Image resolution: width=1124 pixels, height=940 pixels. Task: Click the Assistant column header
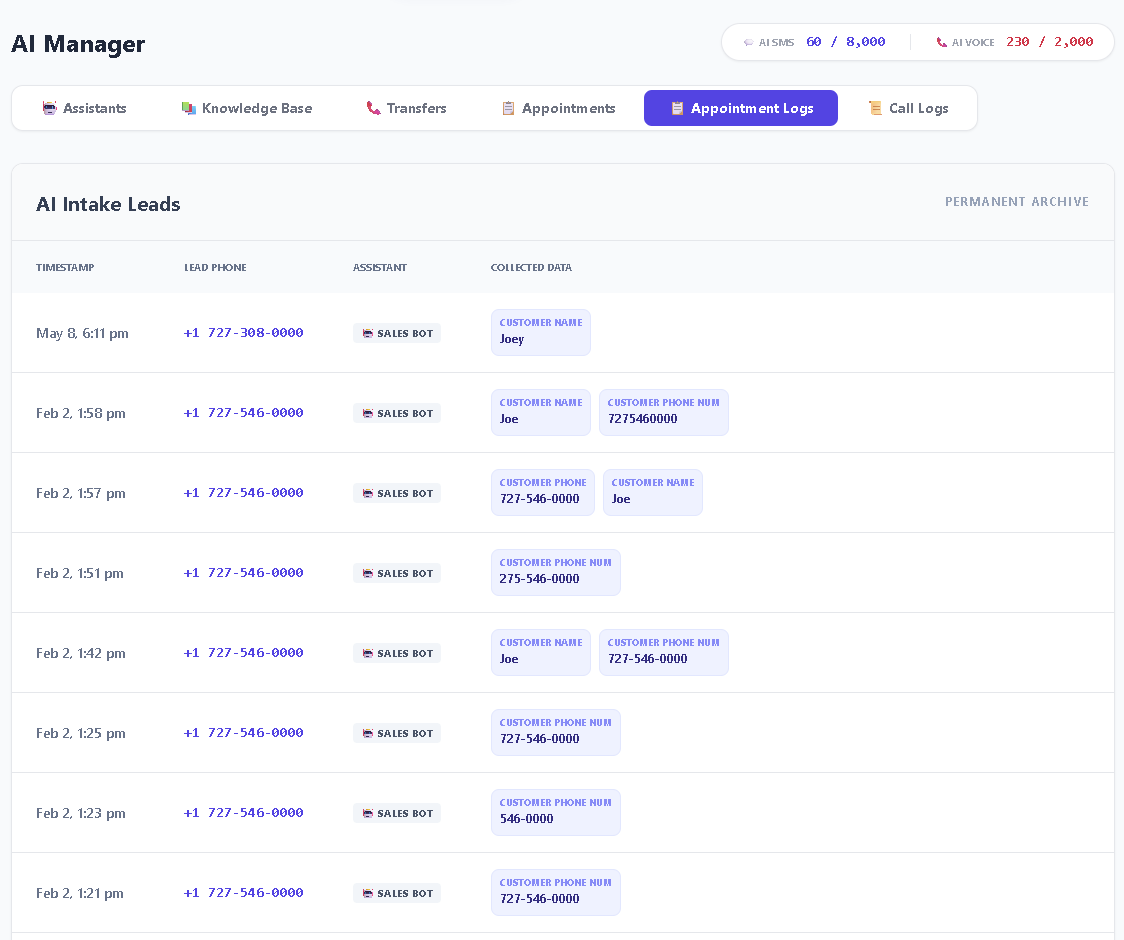click(x=380, y=267)
